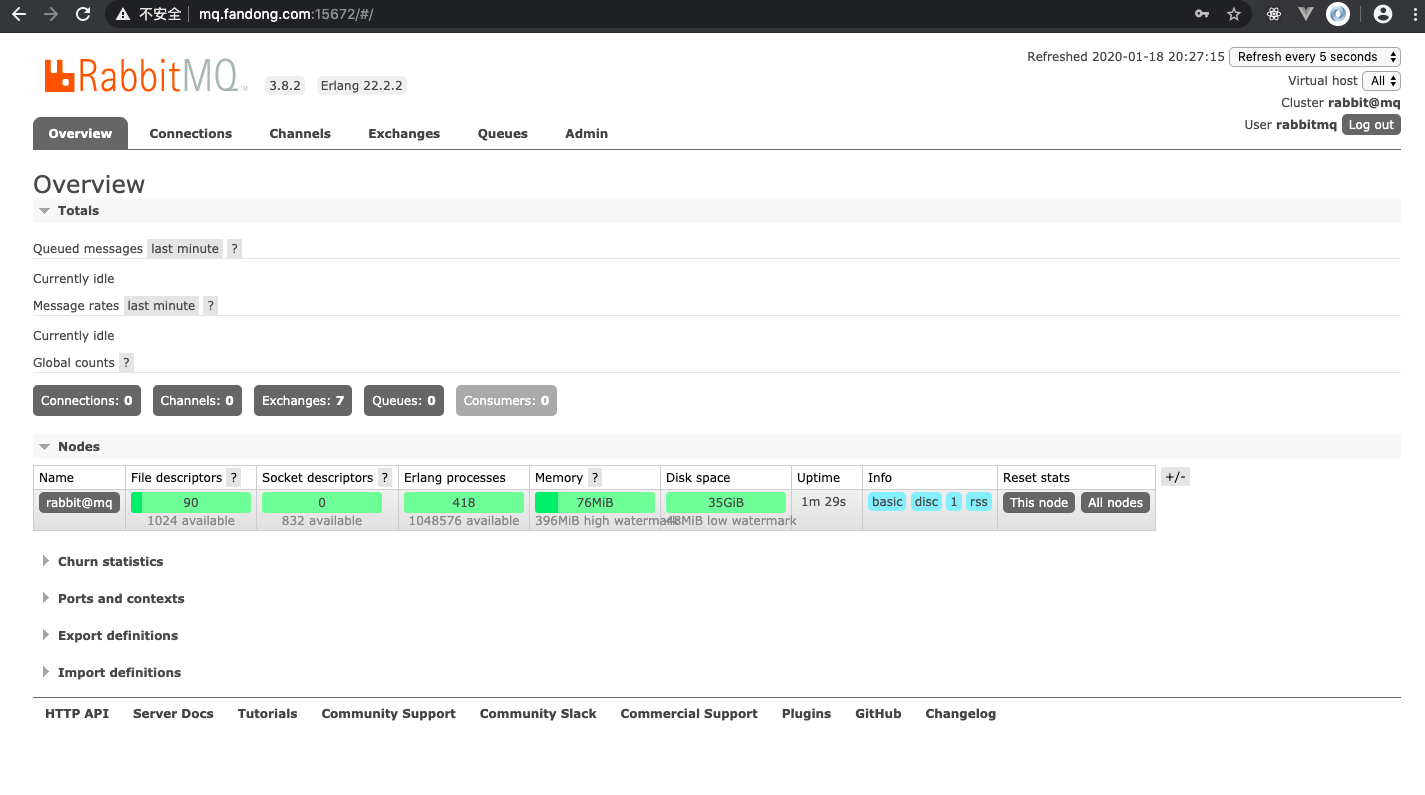The height and width of the screenshot is (795, 1425).
Task: Click the browser forward arrow
Action: [51, 14]
